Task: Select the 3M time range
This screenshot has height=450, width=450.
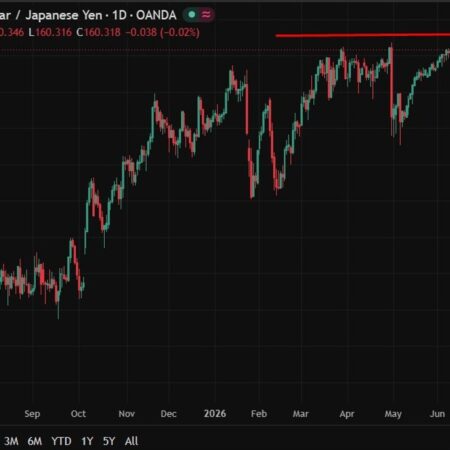Action: (11, 441)
